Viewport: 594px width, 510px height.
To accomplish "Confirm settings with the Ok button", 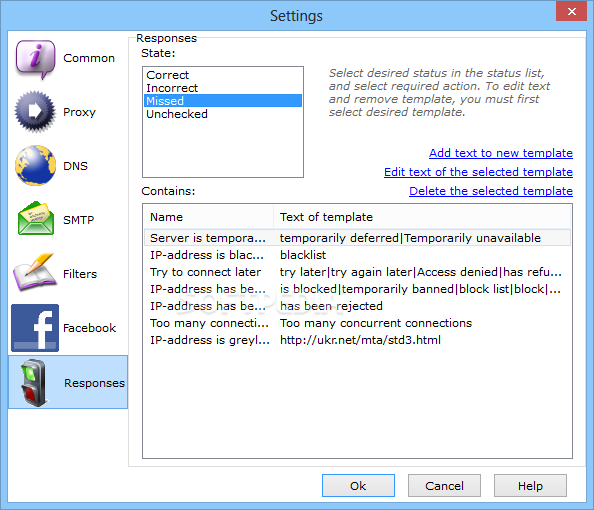I will pyautogui.click(x=358, y=486).
